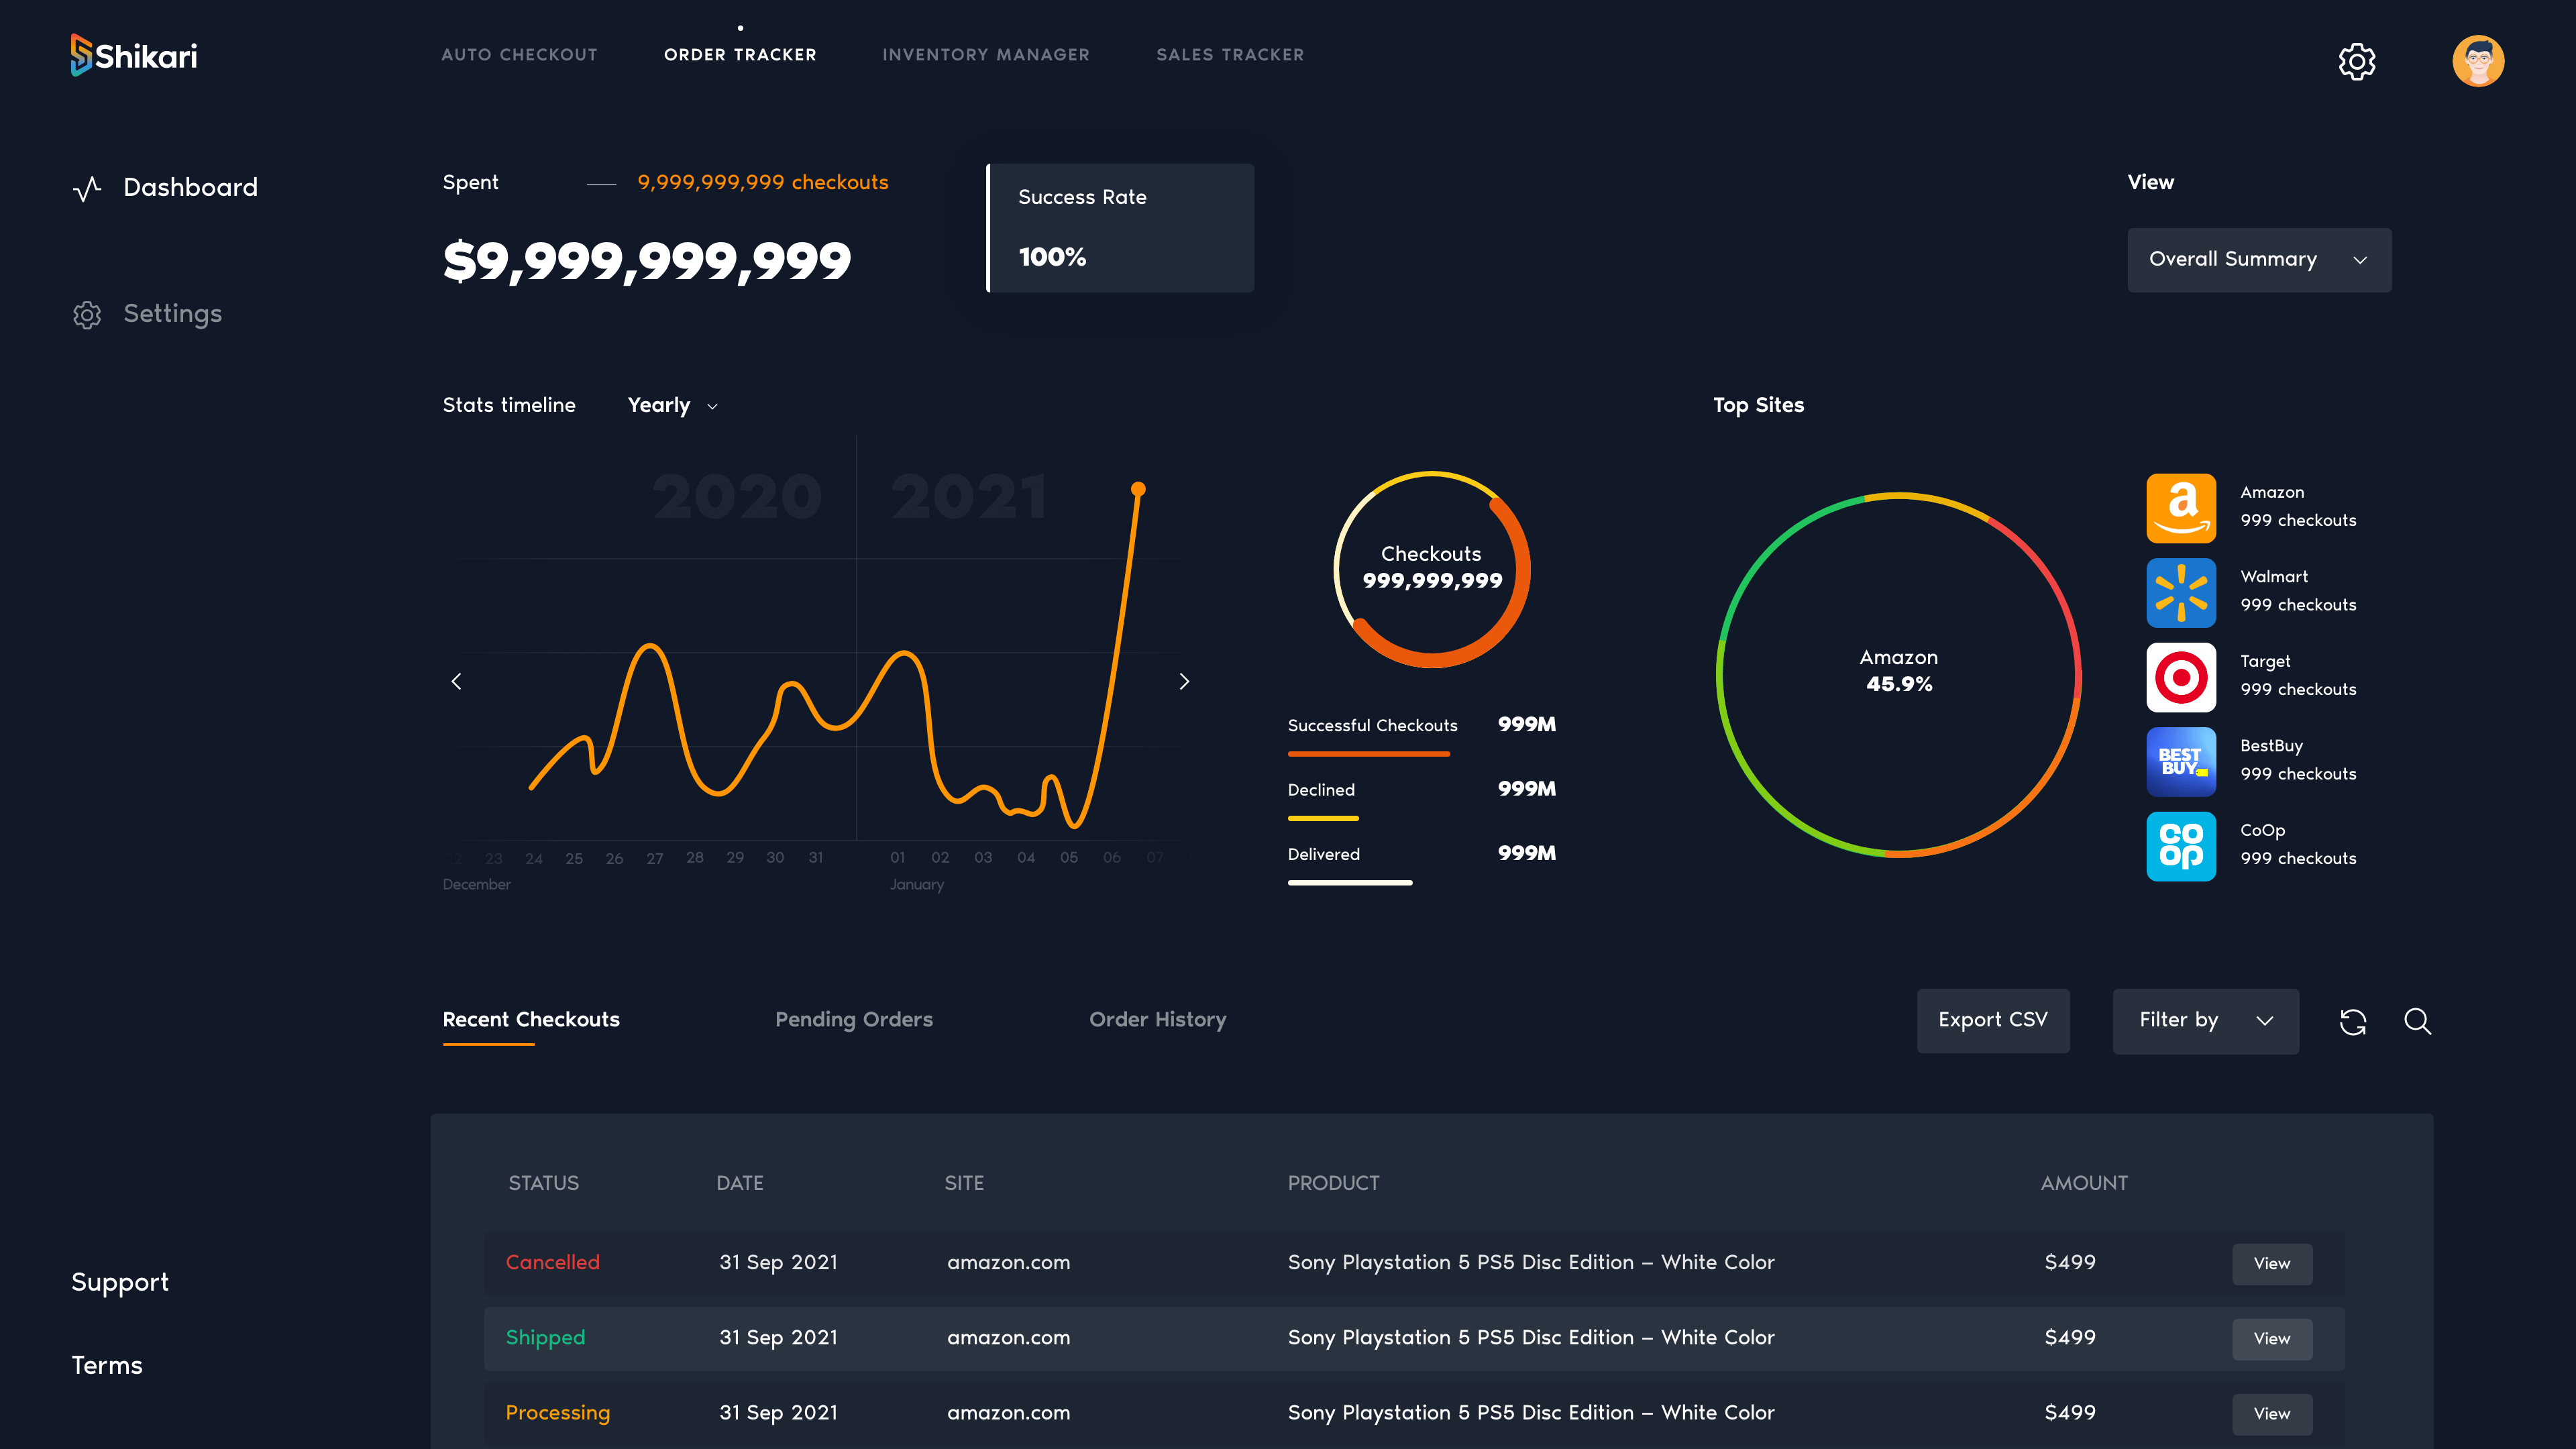
Task: Click the DATE column header
Action: (739, 1184)
